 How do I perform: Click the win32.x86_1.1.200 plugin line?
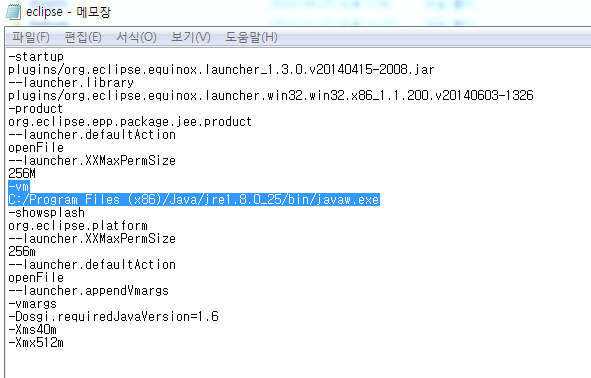(271, 96)
